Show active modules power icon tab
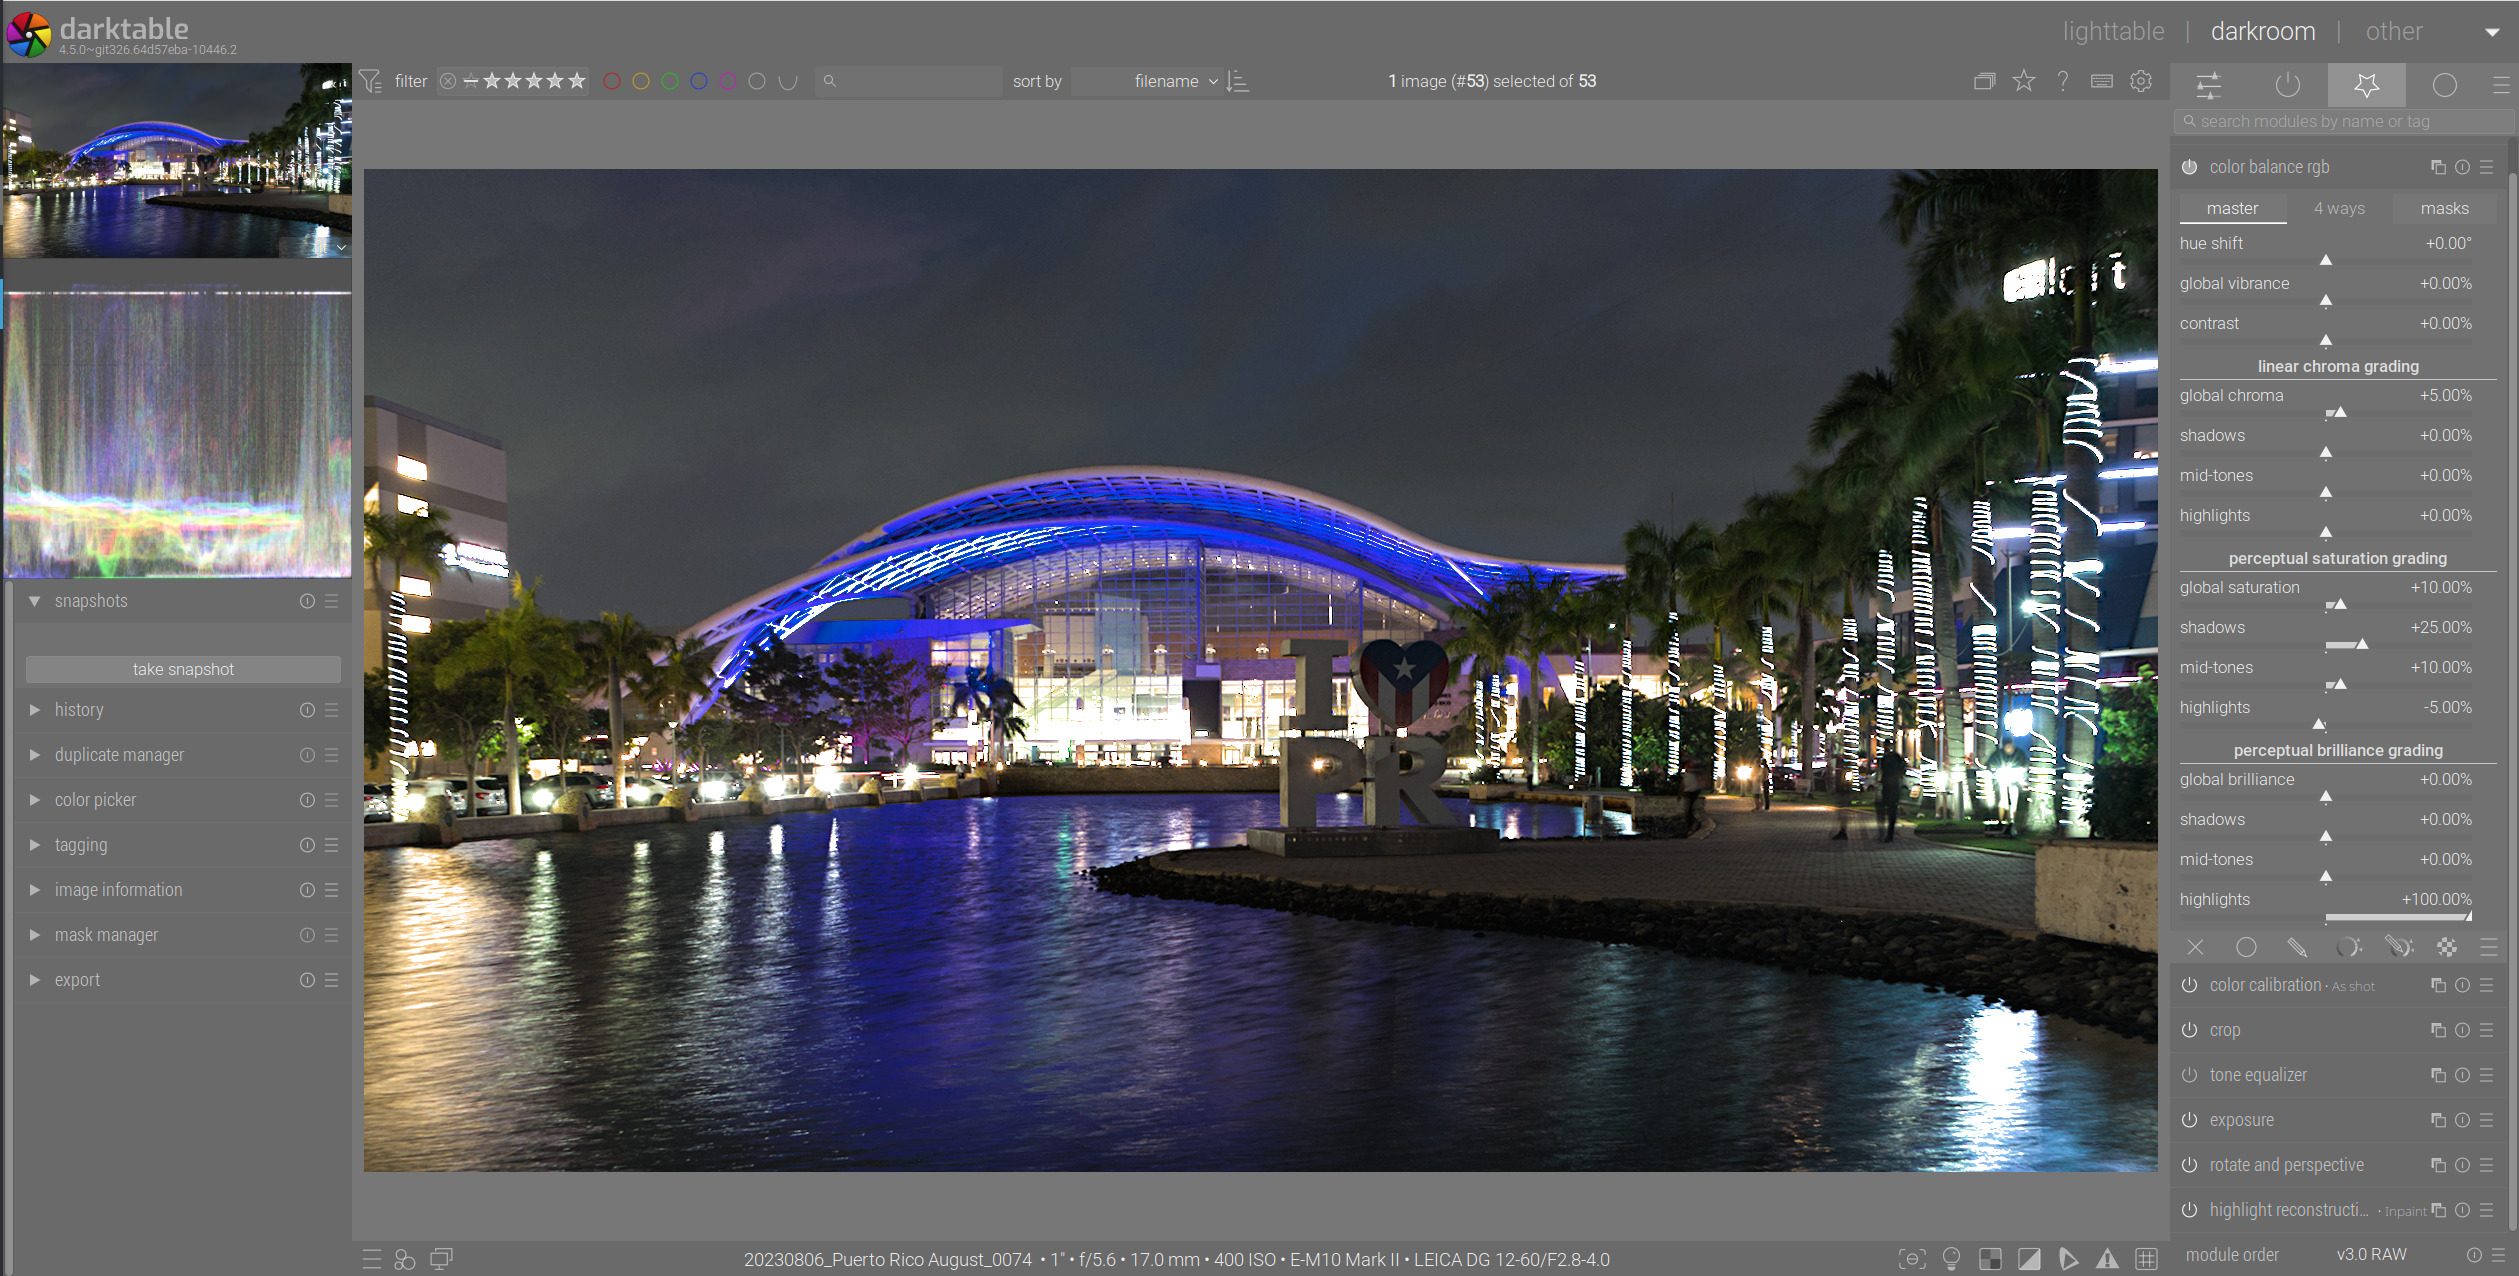The height and width of the screenshot is (1276, 2519). pyautogui.click(x=2287, y=85)
